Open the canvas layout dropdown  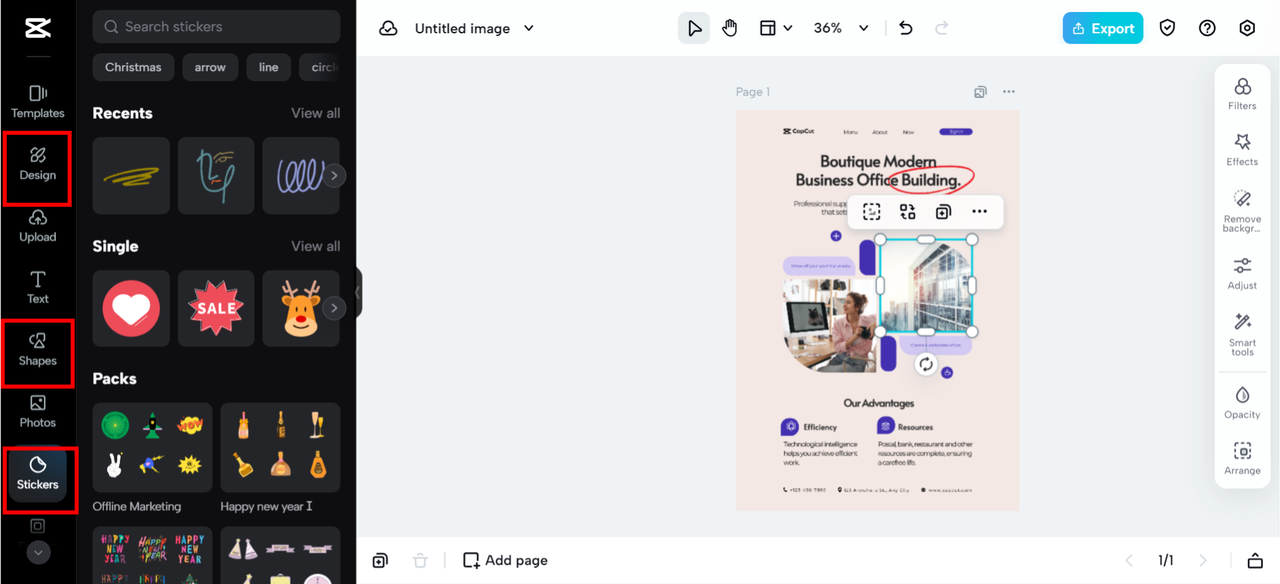776,28
